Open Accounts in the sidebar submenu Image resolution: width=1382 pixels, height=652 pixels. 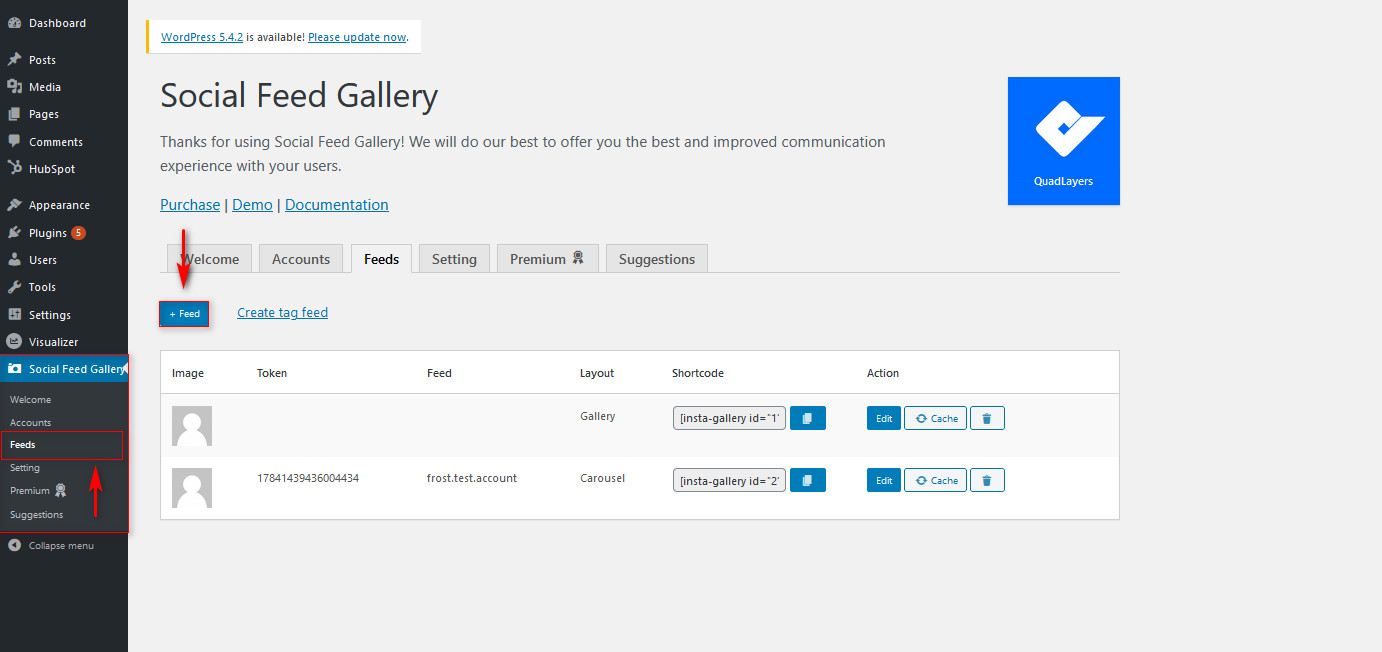pos(30,423)
